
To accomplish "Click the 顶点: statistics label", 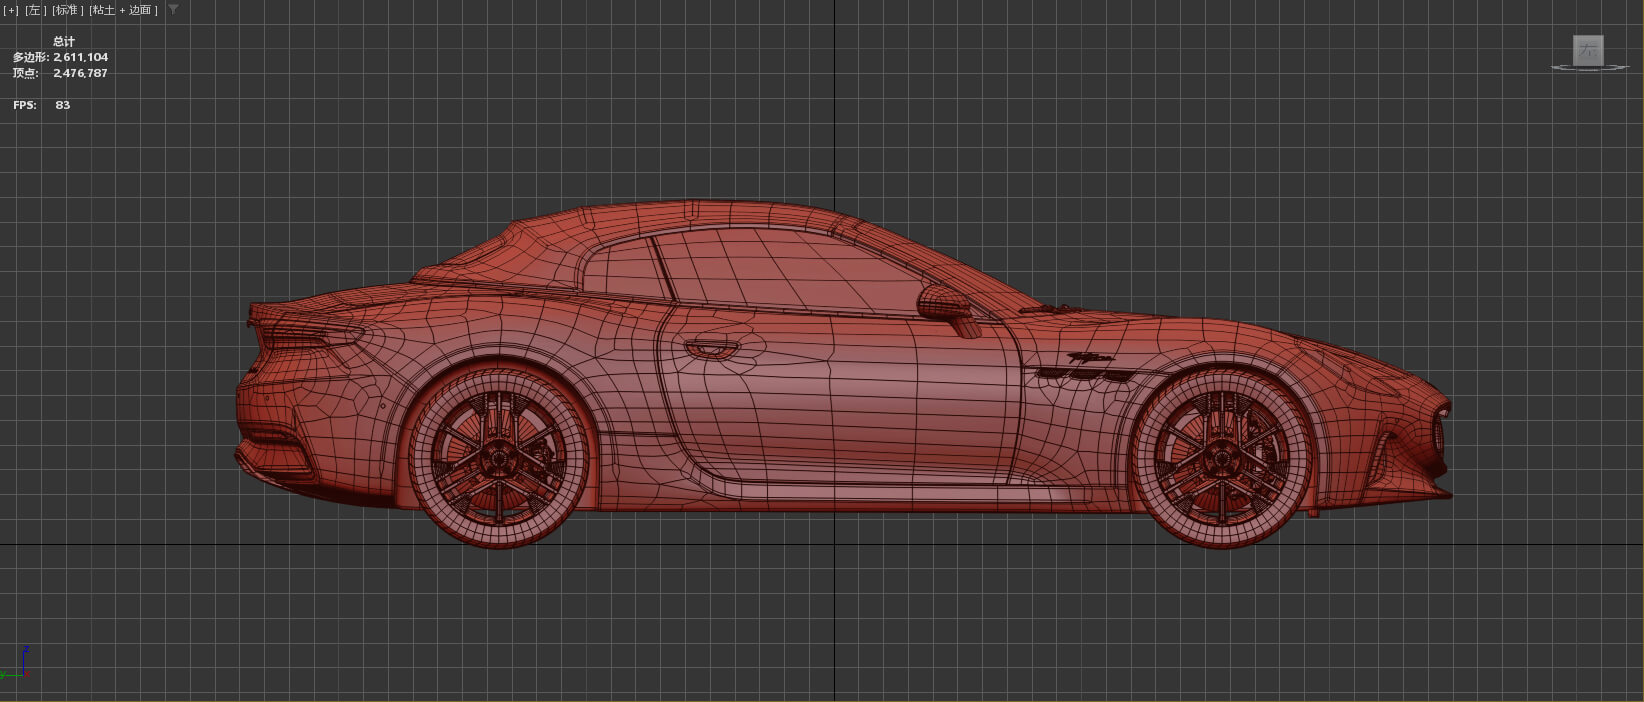I will 25,73.
